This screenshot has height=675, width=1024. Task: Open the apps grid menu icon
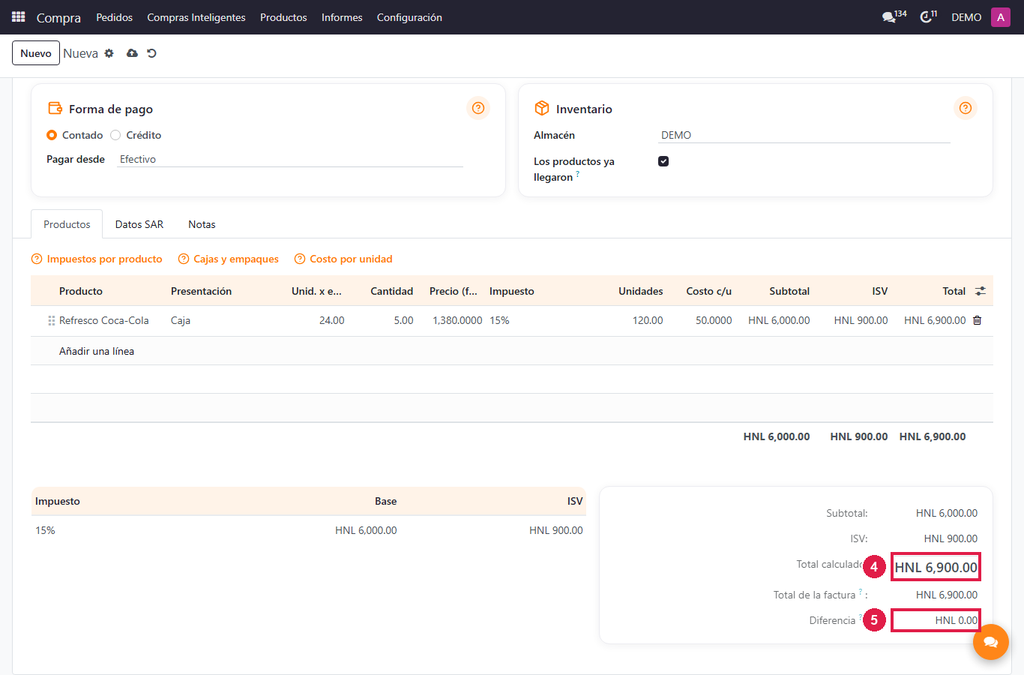(18, 17)
